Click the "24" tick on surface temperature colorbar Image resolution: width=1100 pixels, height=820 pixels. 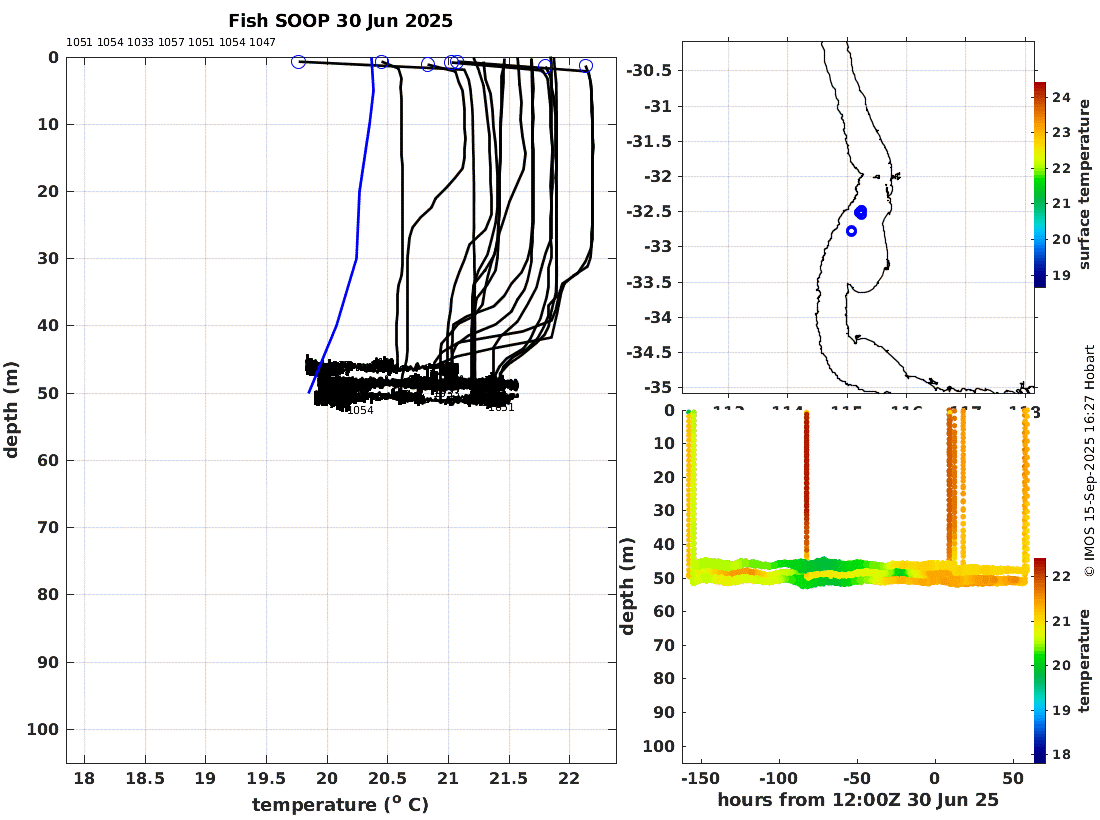[1061, 98]
